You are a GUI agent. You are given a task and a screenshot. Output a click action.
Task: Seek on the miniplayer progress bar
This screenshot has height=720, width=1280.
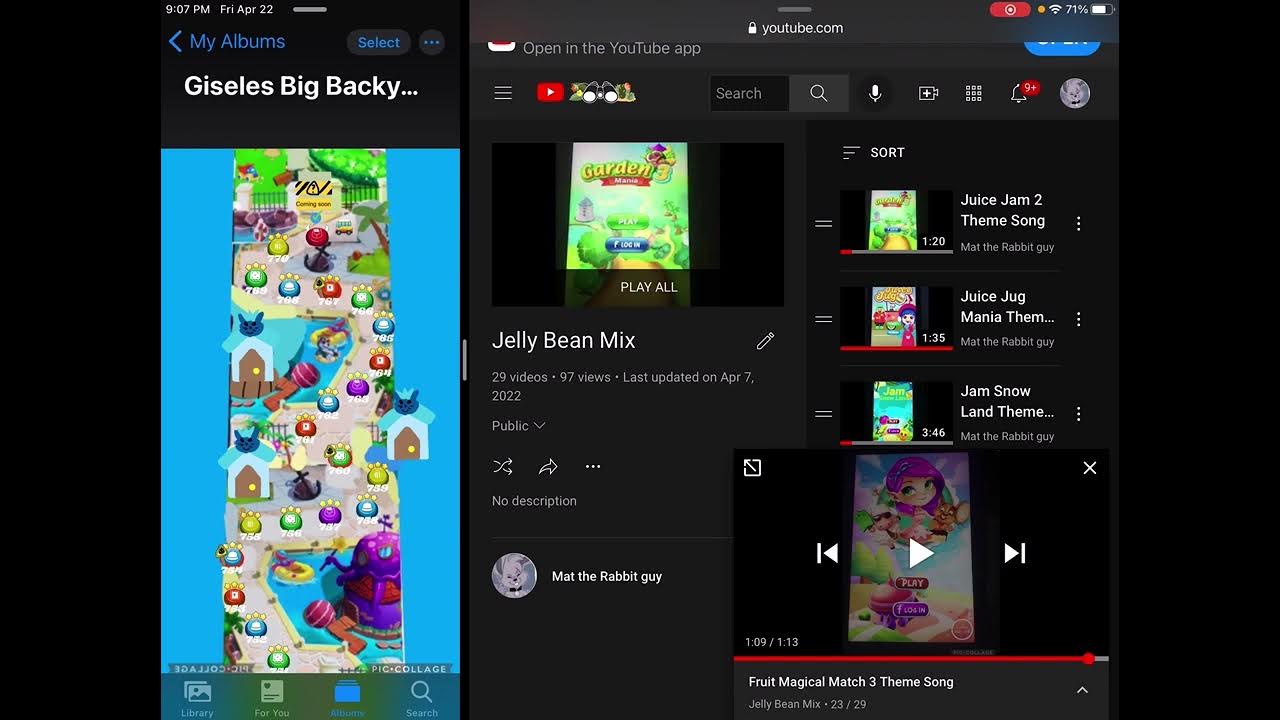[921, 659]
